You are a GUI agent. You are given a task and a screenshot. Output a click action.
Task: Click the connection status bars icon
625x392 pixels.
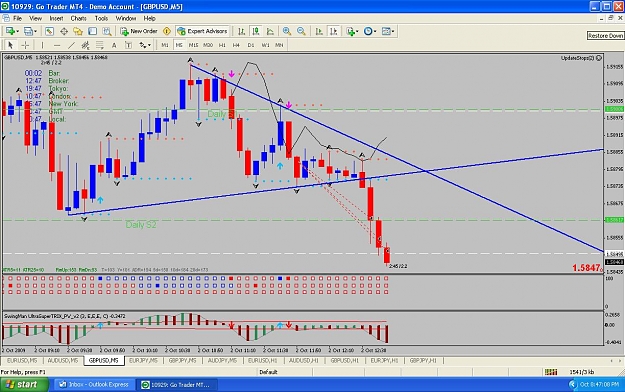point(551,372)
